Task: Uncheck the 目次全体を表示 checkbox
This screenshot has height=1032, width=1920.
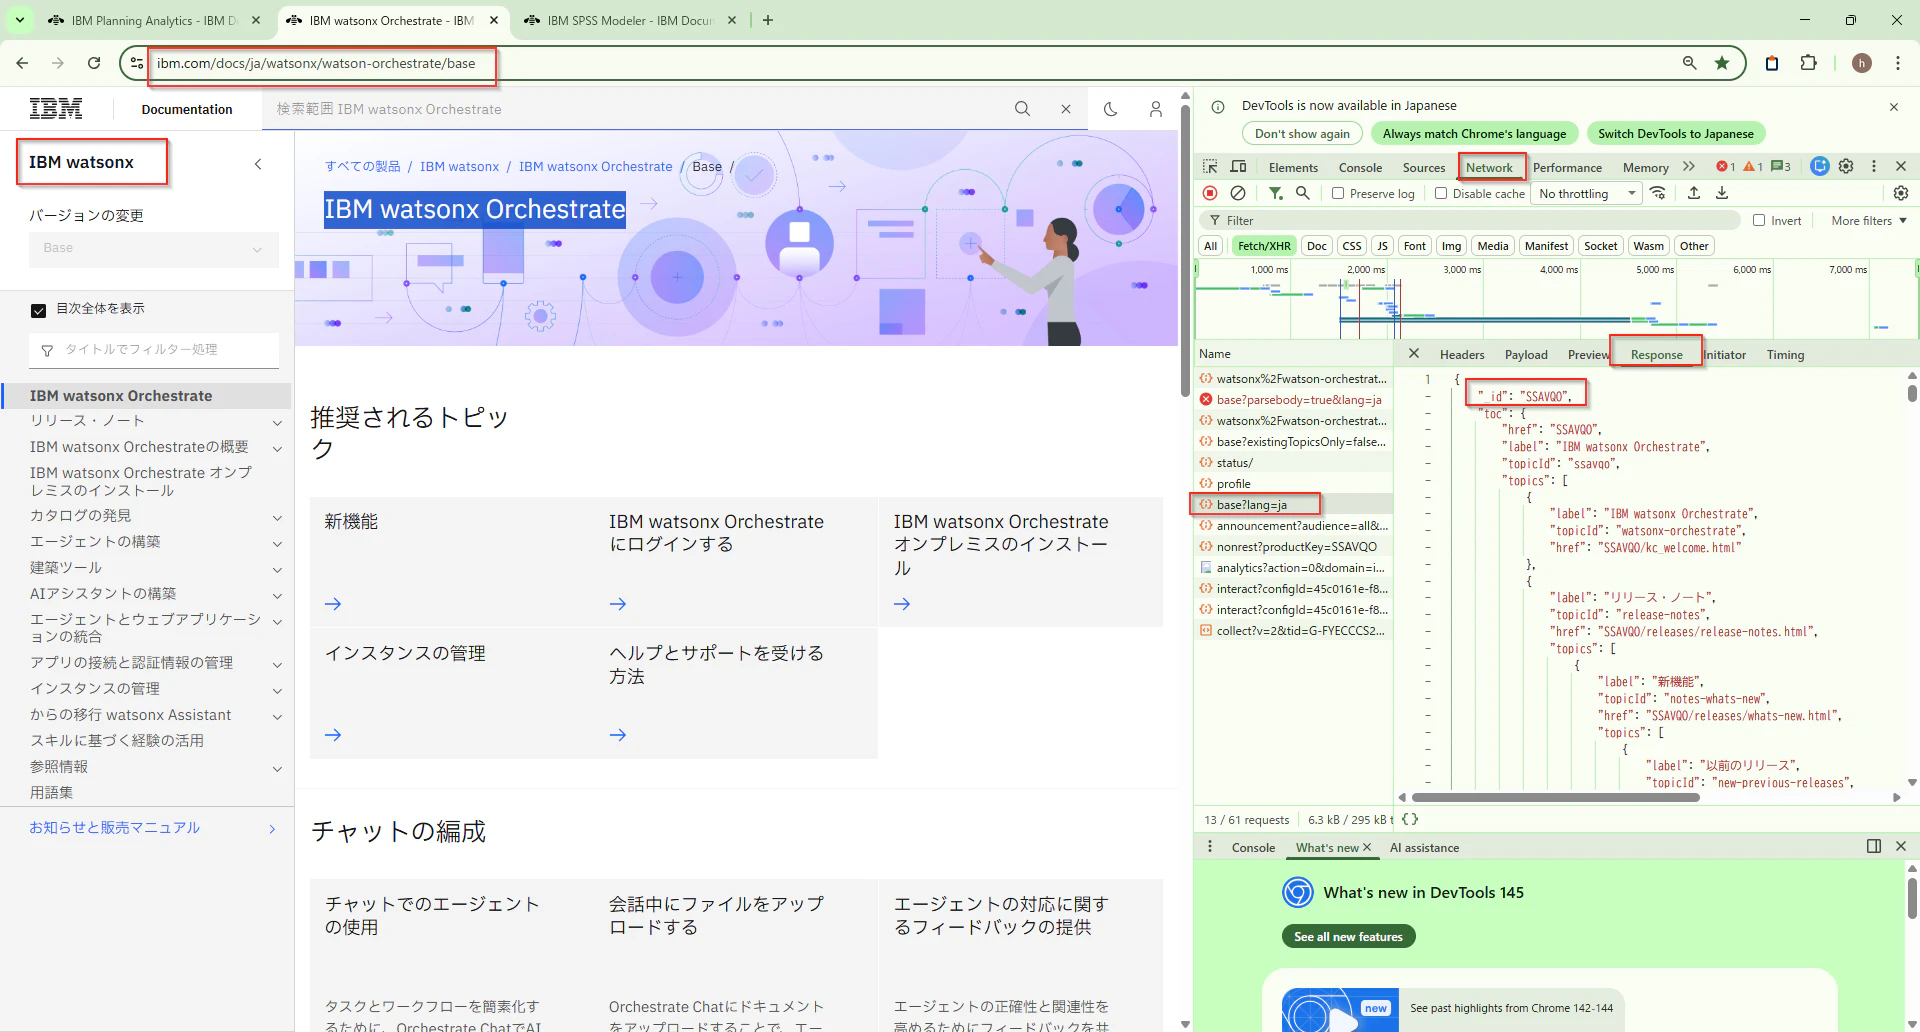Action: click(x=39, y=310)
